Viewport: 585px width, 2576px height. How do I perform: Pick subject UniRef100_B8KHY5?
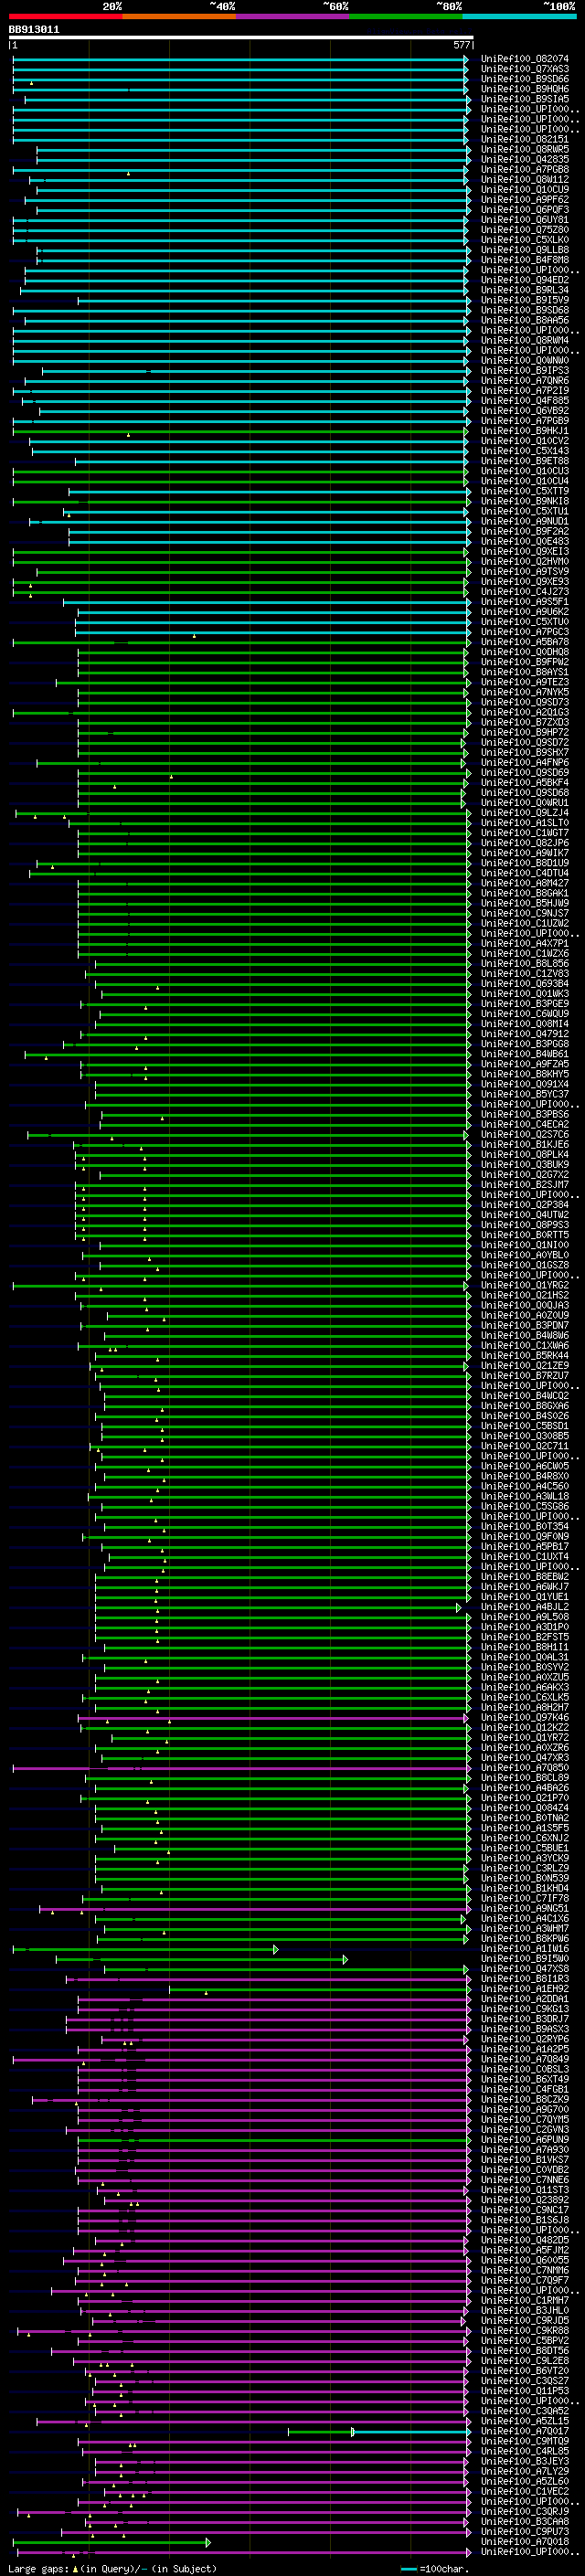pyautogui.click(x=525, y=1074)
